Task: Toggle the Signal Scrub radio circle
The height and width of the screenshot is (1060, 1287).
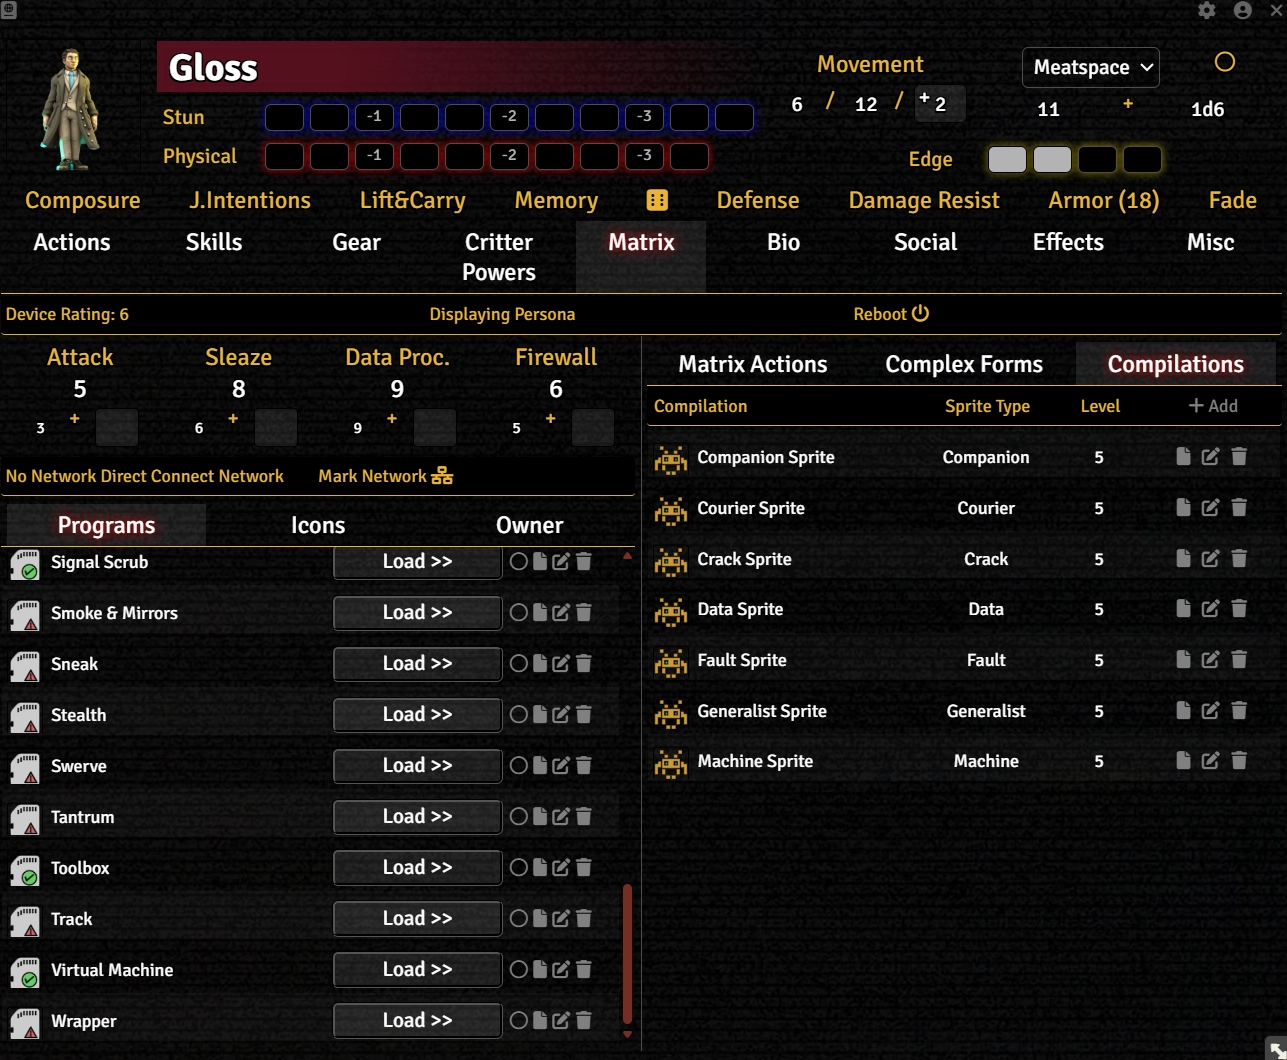Action: click(x=518, y=562)
